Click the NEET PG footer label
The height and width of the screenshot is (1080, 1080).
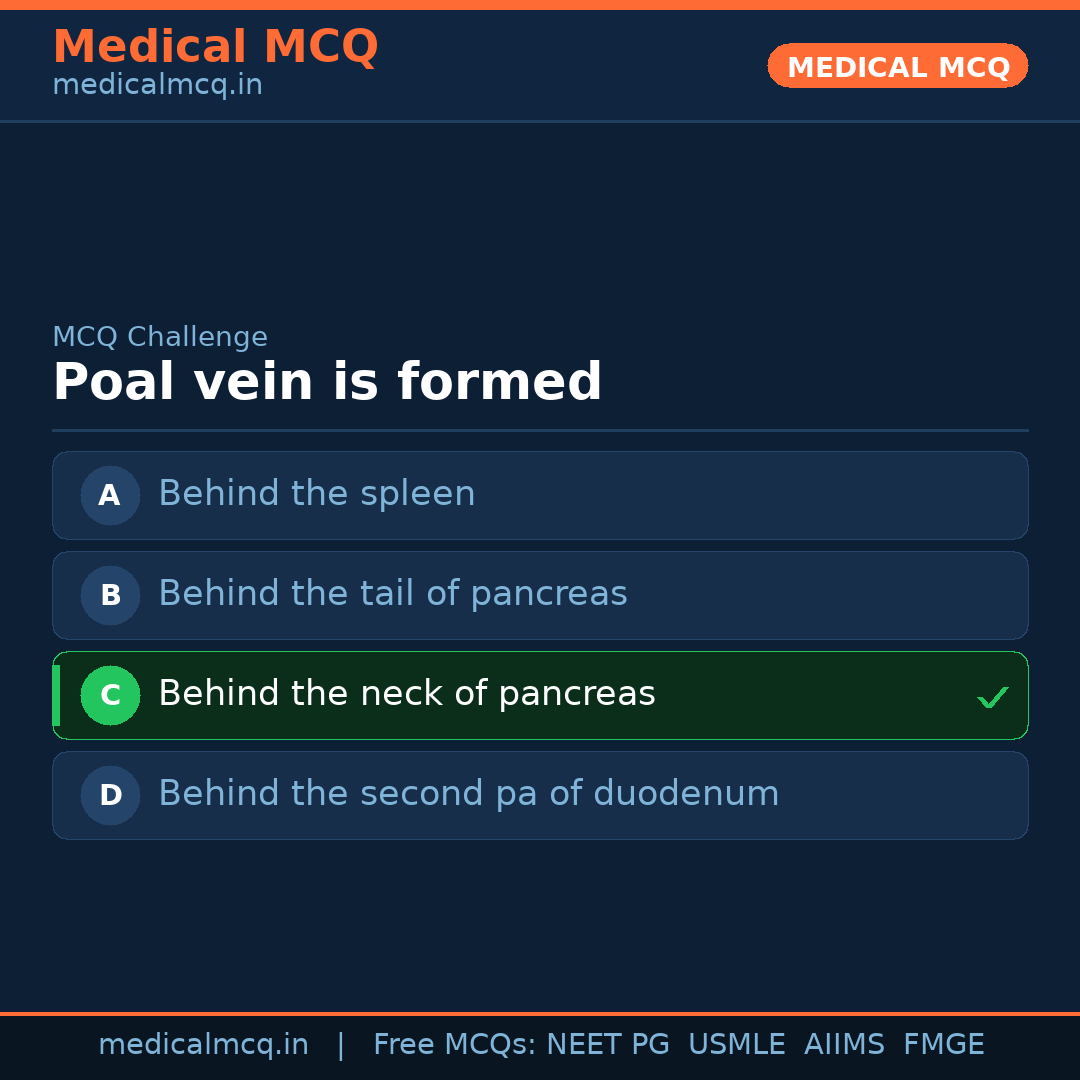click(607, 1043)
